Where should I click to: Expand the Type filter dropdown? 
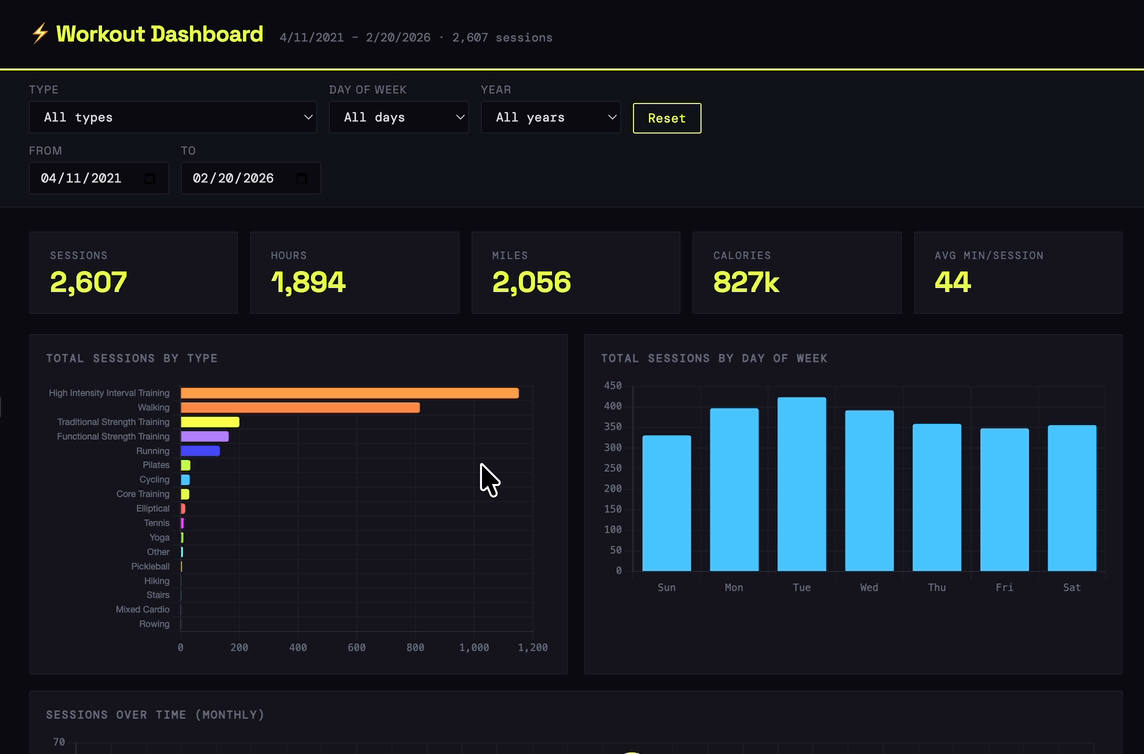(173, 117)
